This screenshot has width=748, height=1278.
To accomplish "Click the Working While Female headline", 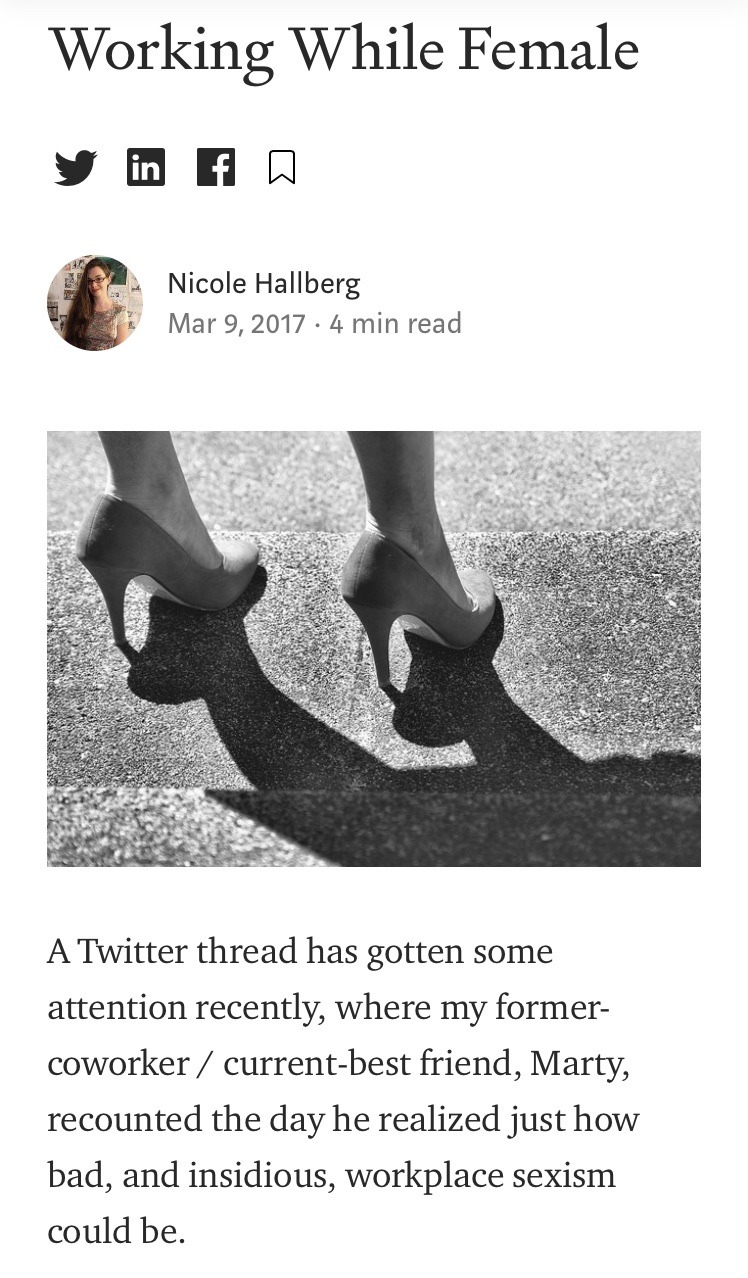I will point(343,50).
